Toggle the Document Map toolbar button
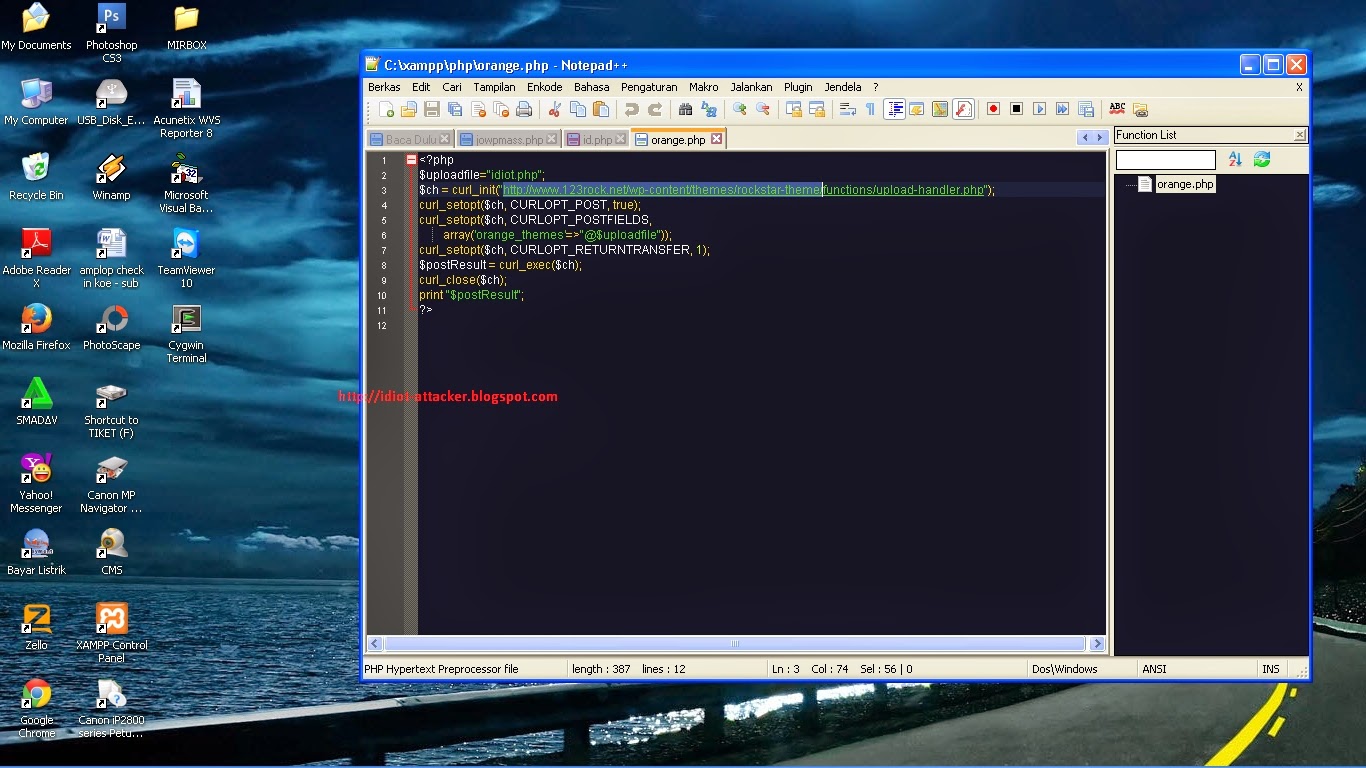Viewport: 1366px width, 768px height. 939,109
